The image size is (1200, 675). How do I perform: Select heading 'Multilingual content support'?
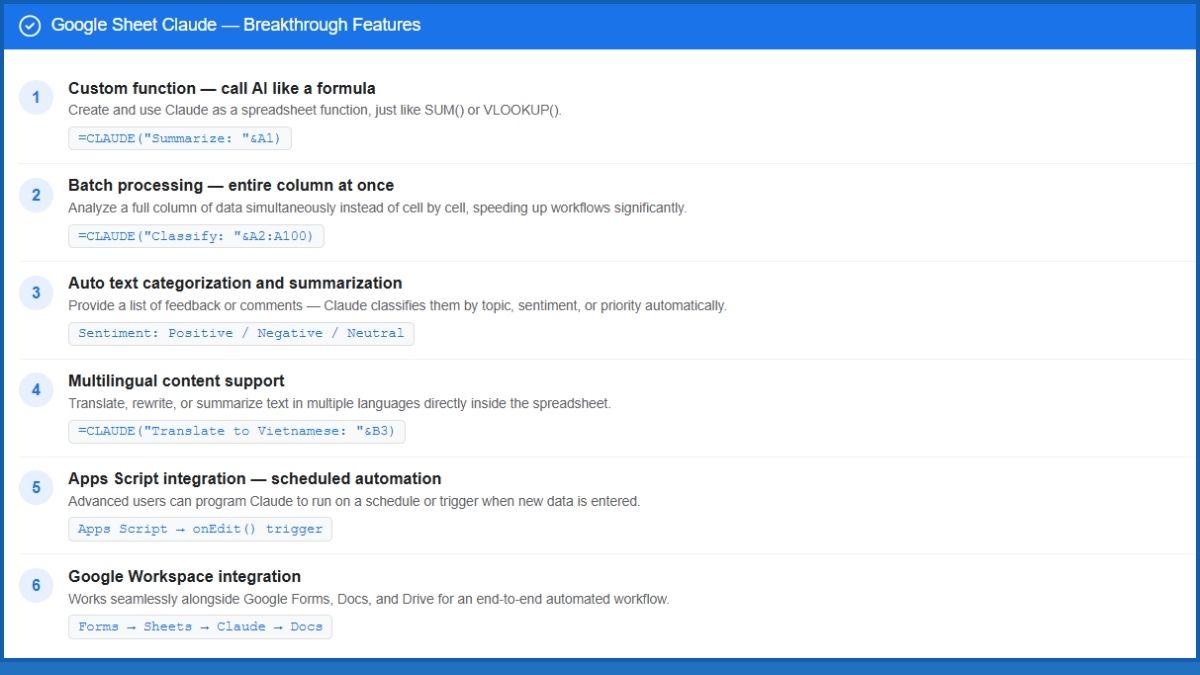176,381
